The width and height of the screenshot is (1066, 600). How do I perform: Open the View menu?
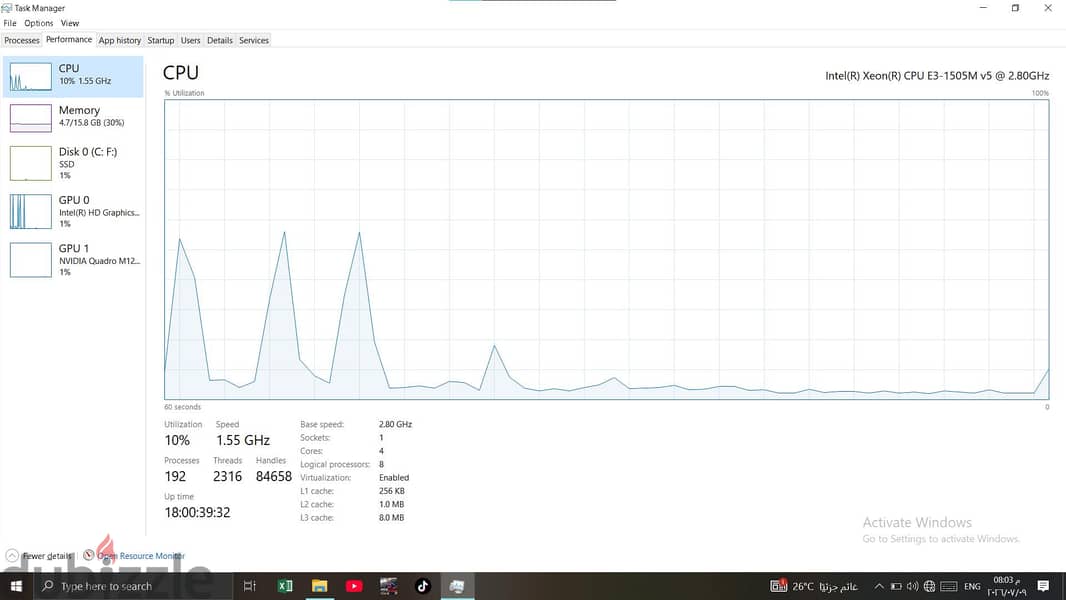click(x=70, y=23)
